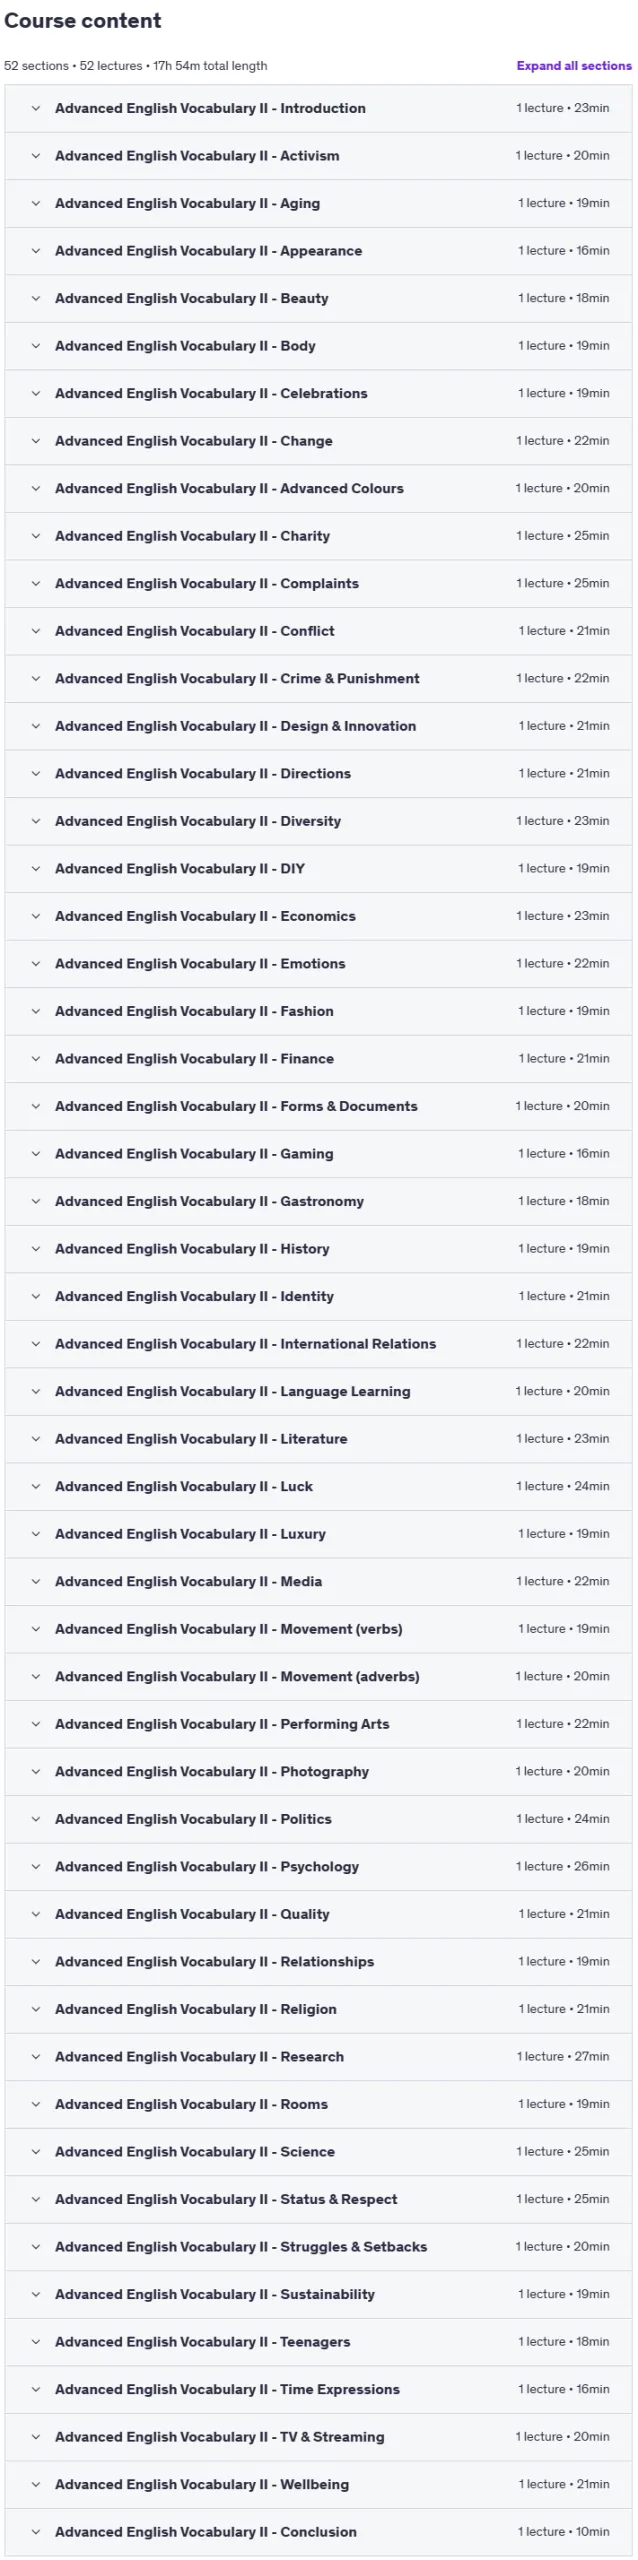
Task: Click chevron arrow next to Gaming section
Action: [36, 1153]
